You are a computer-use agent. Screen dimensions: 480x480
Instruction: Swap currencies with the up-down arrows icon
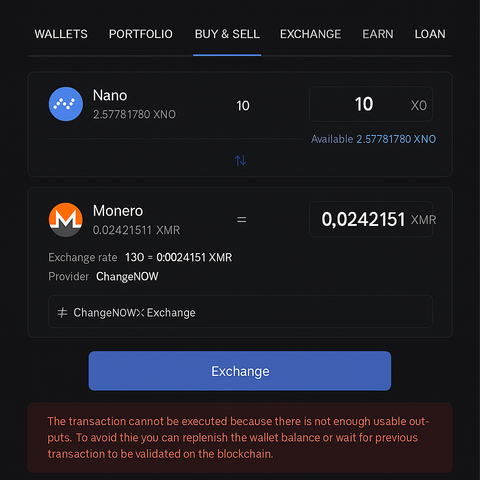pyautogui.click(x=241, y=160)
